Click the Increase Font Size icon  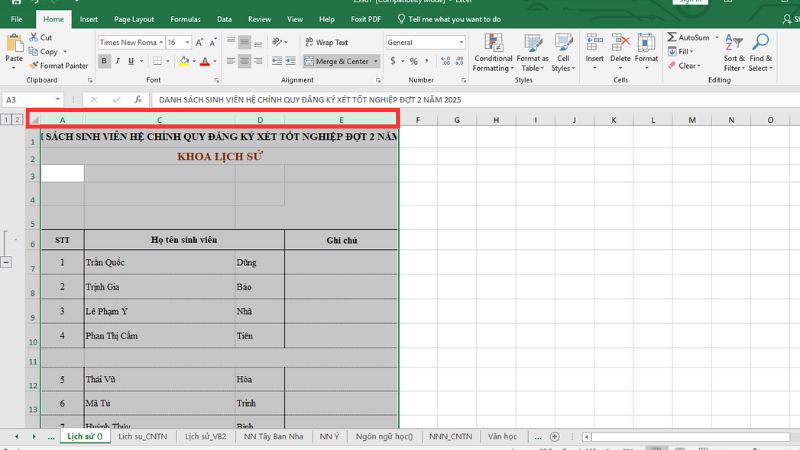click(200, 43)
